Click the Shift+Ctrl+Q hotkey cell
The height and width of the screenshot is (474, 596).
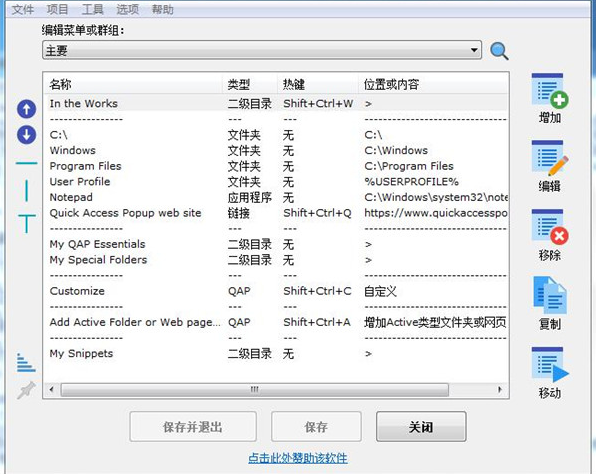[x=317, y=212]
